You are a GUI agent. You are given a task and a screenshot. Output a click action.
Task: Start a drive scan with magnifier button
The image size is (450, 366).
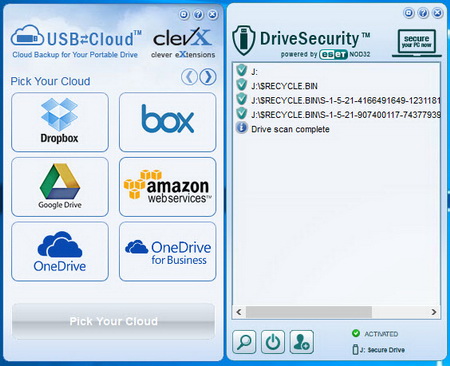244,342
